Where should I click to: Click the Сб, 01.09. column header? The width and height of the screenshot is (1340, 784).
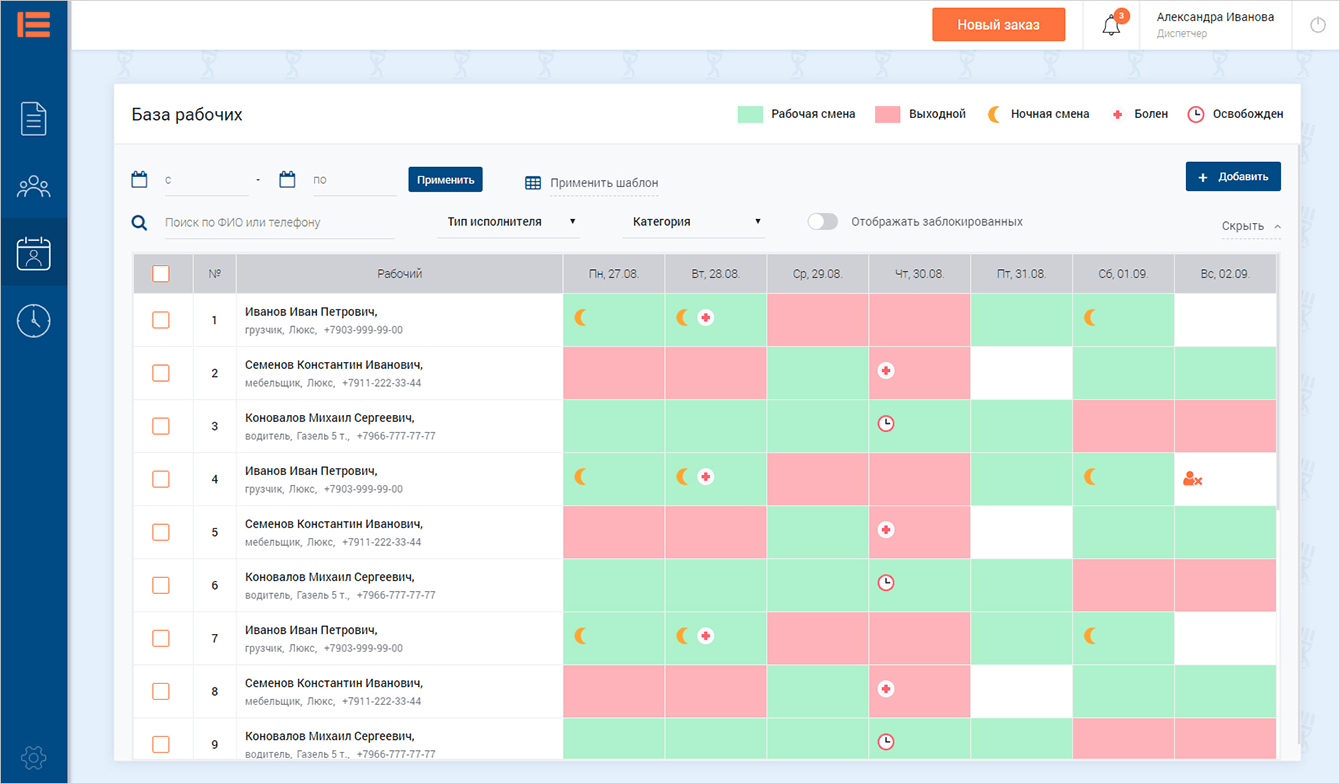pos(1123,274)
